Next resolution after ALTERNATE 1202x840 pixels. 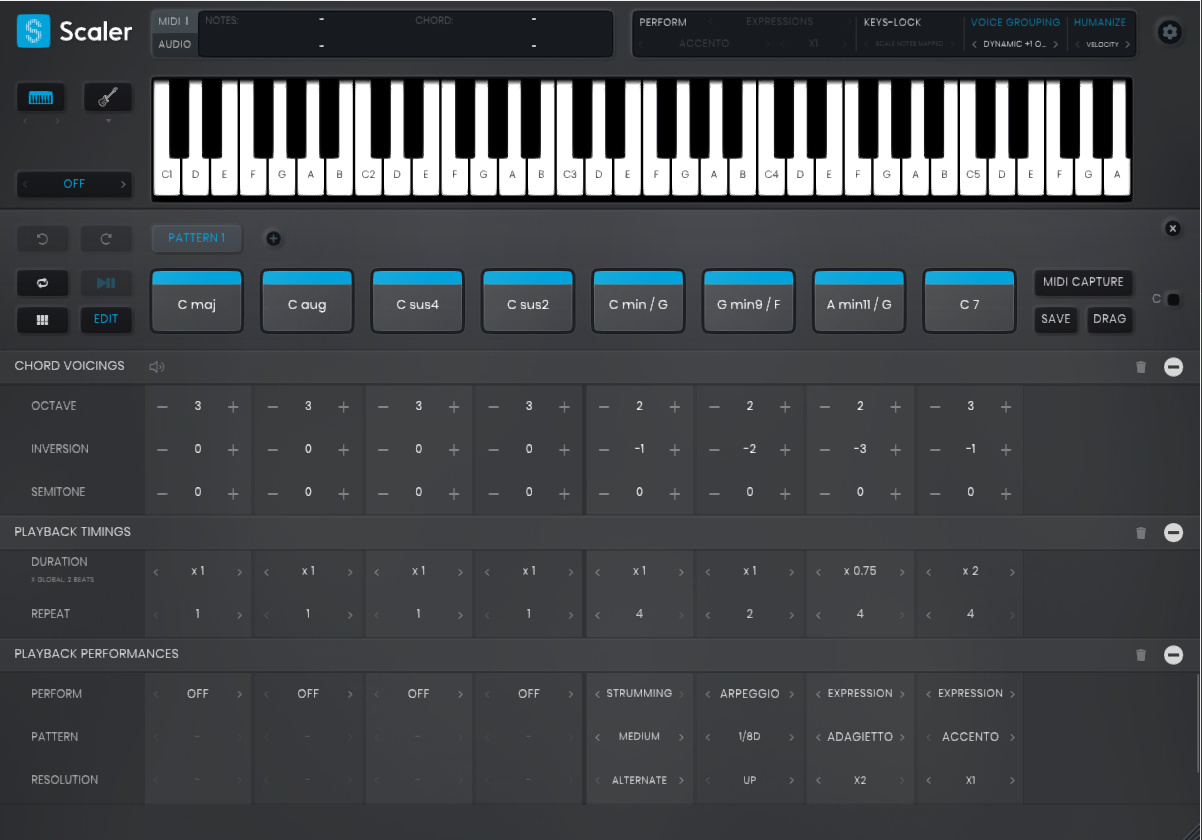681,780
